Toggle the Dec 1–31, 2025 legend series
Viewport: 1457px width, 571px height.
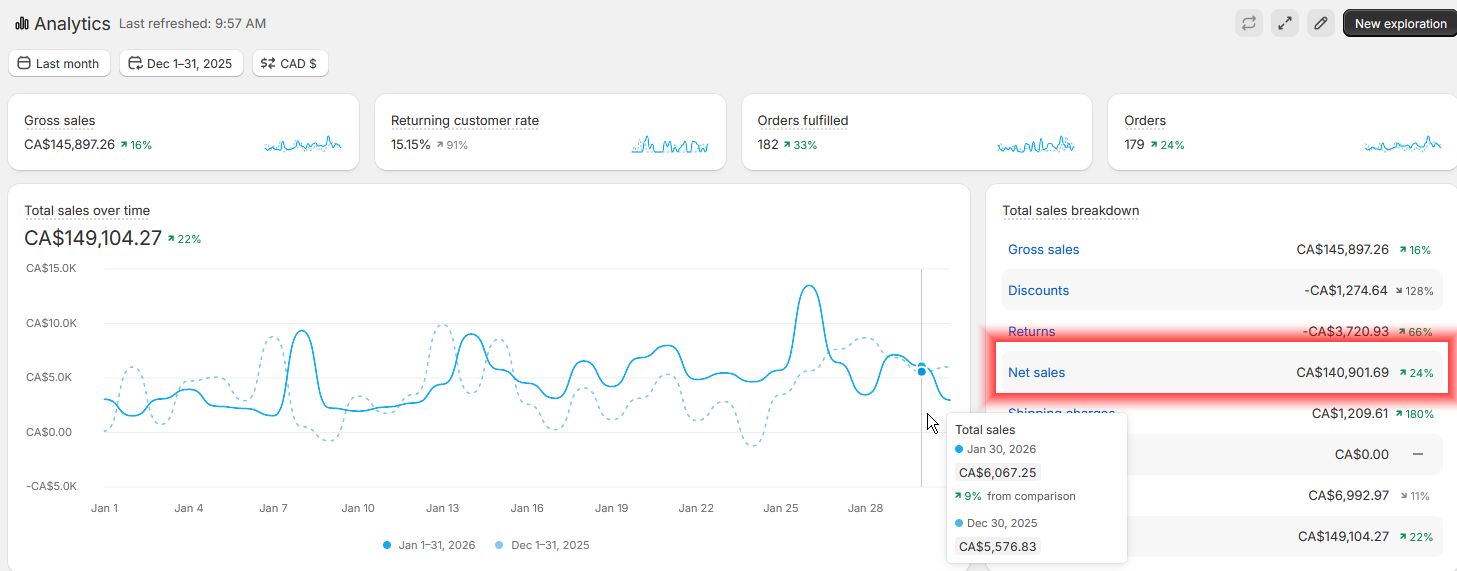[x=547, y=545]
